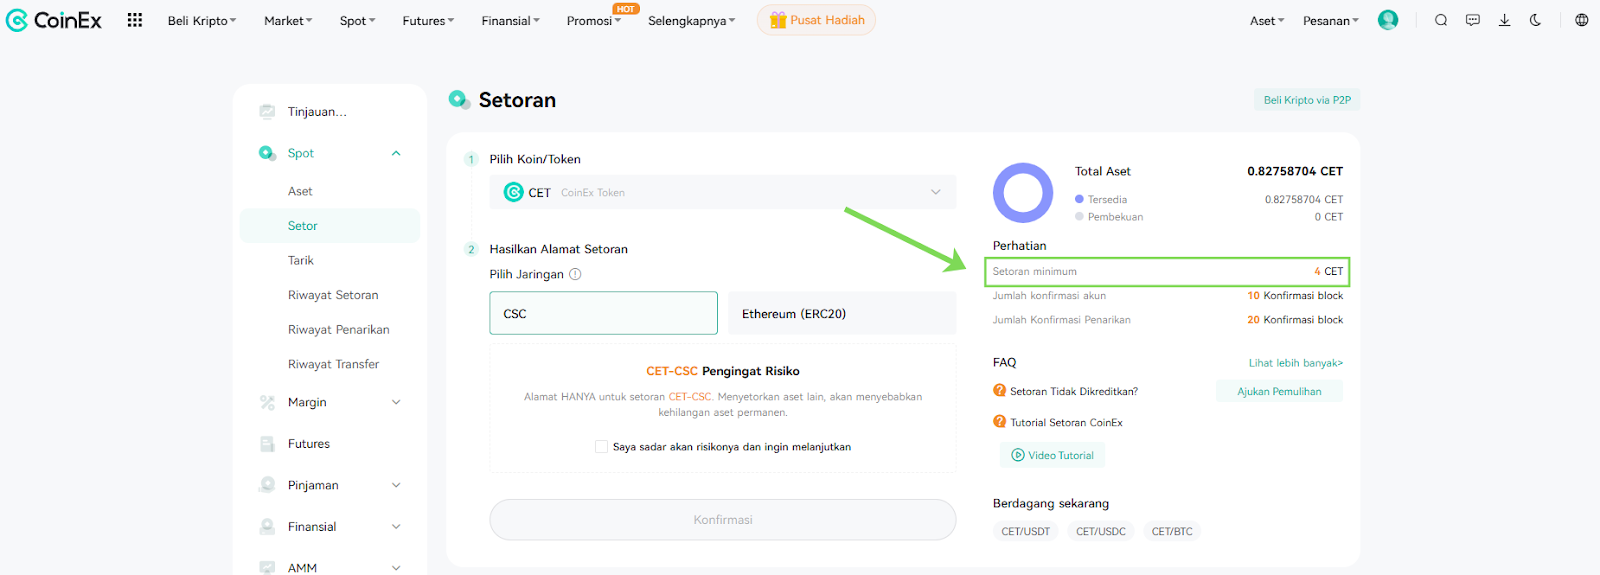This screenshot has height=575, width=1600.
Task: Open the messages chat icon
Action: click(x=1473, y=20)
